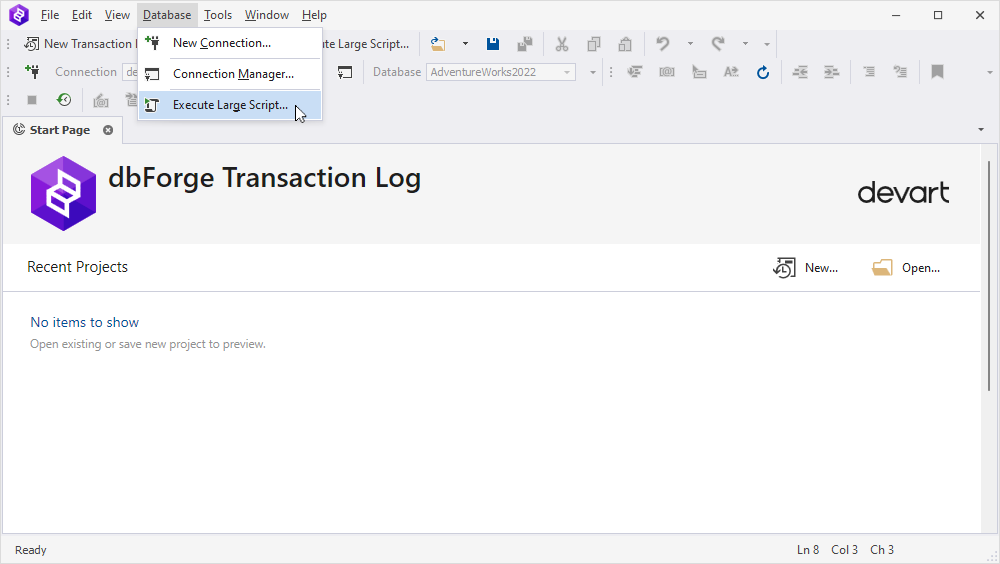Click the Cut scissors icon
Image resolution: width=1000 pixels, height=564 pixels.
click(562, 44)
